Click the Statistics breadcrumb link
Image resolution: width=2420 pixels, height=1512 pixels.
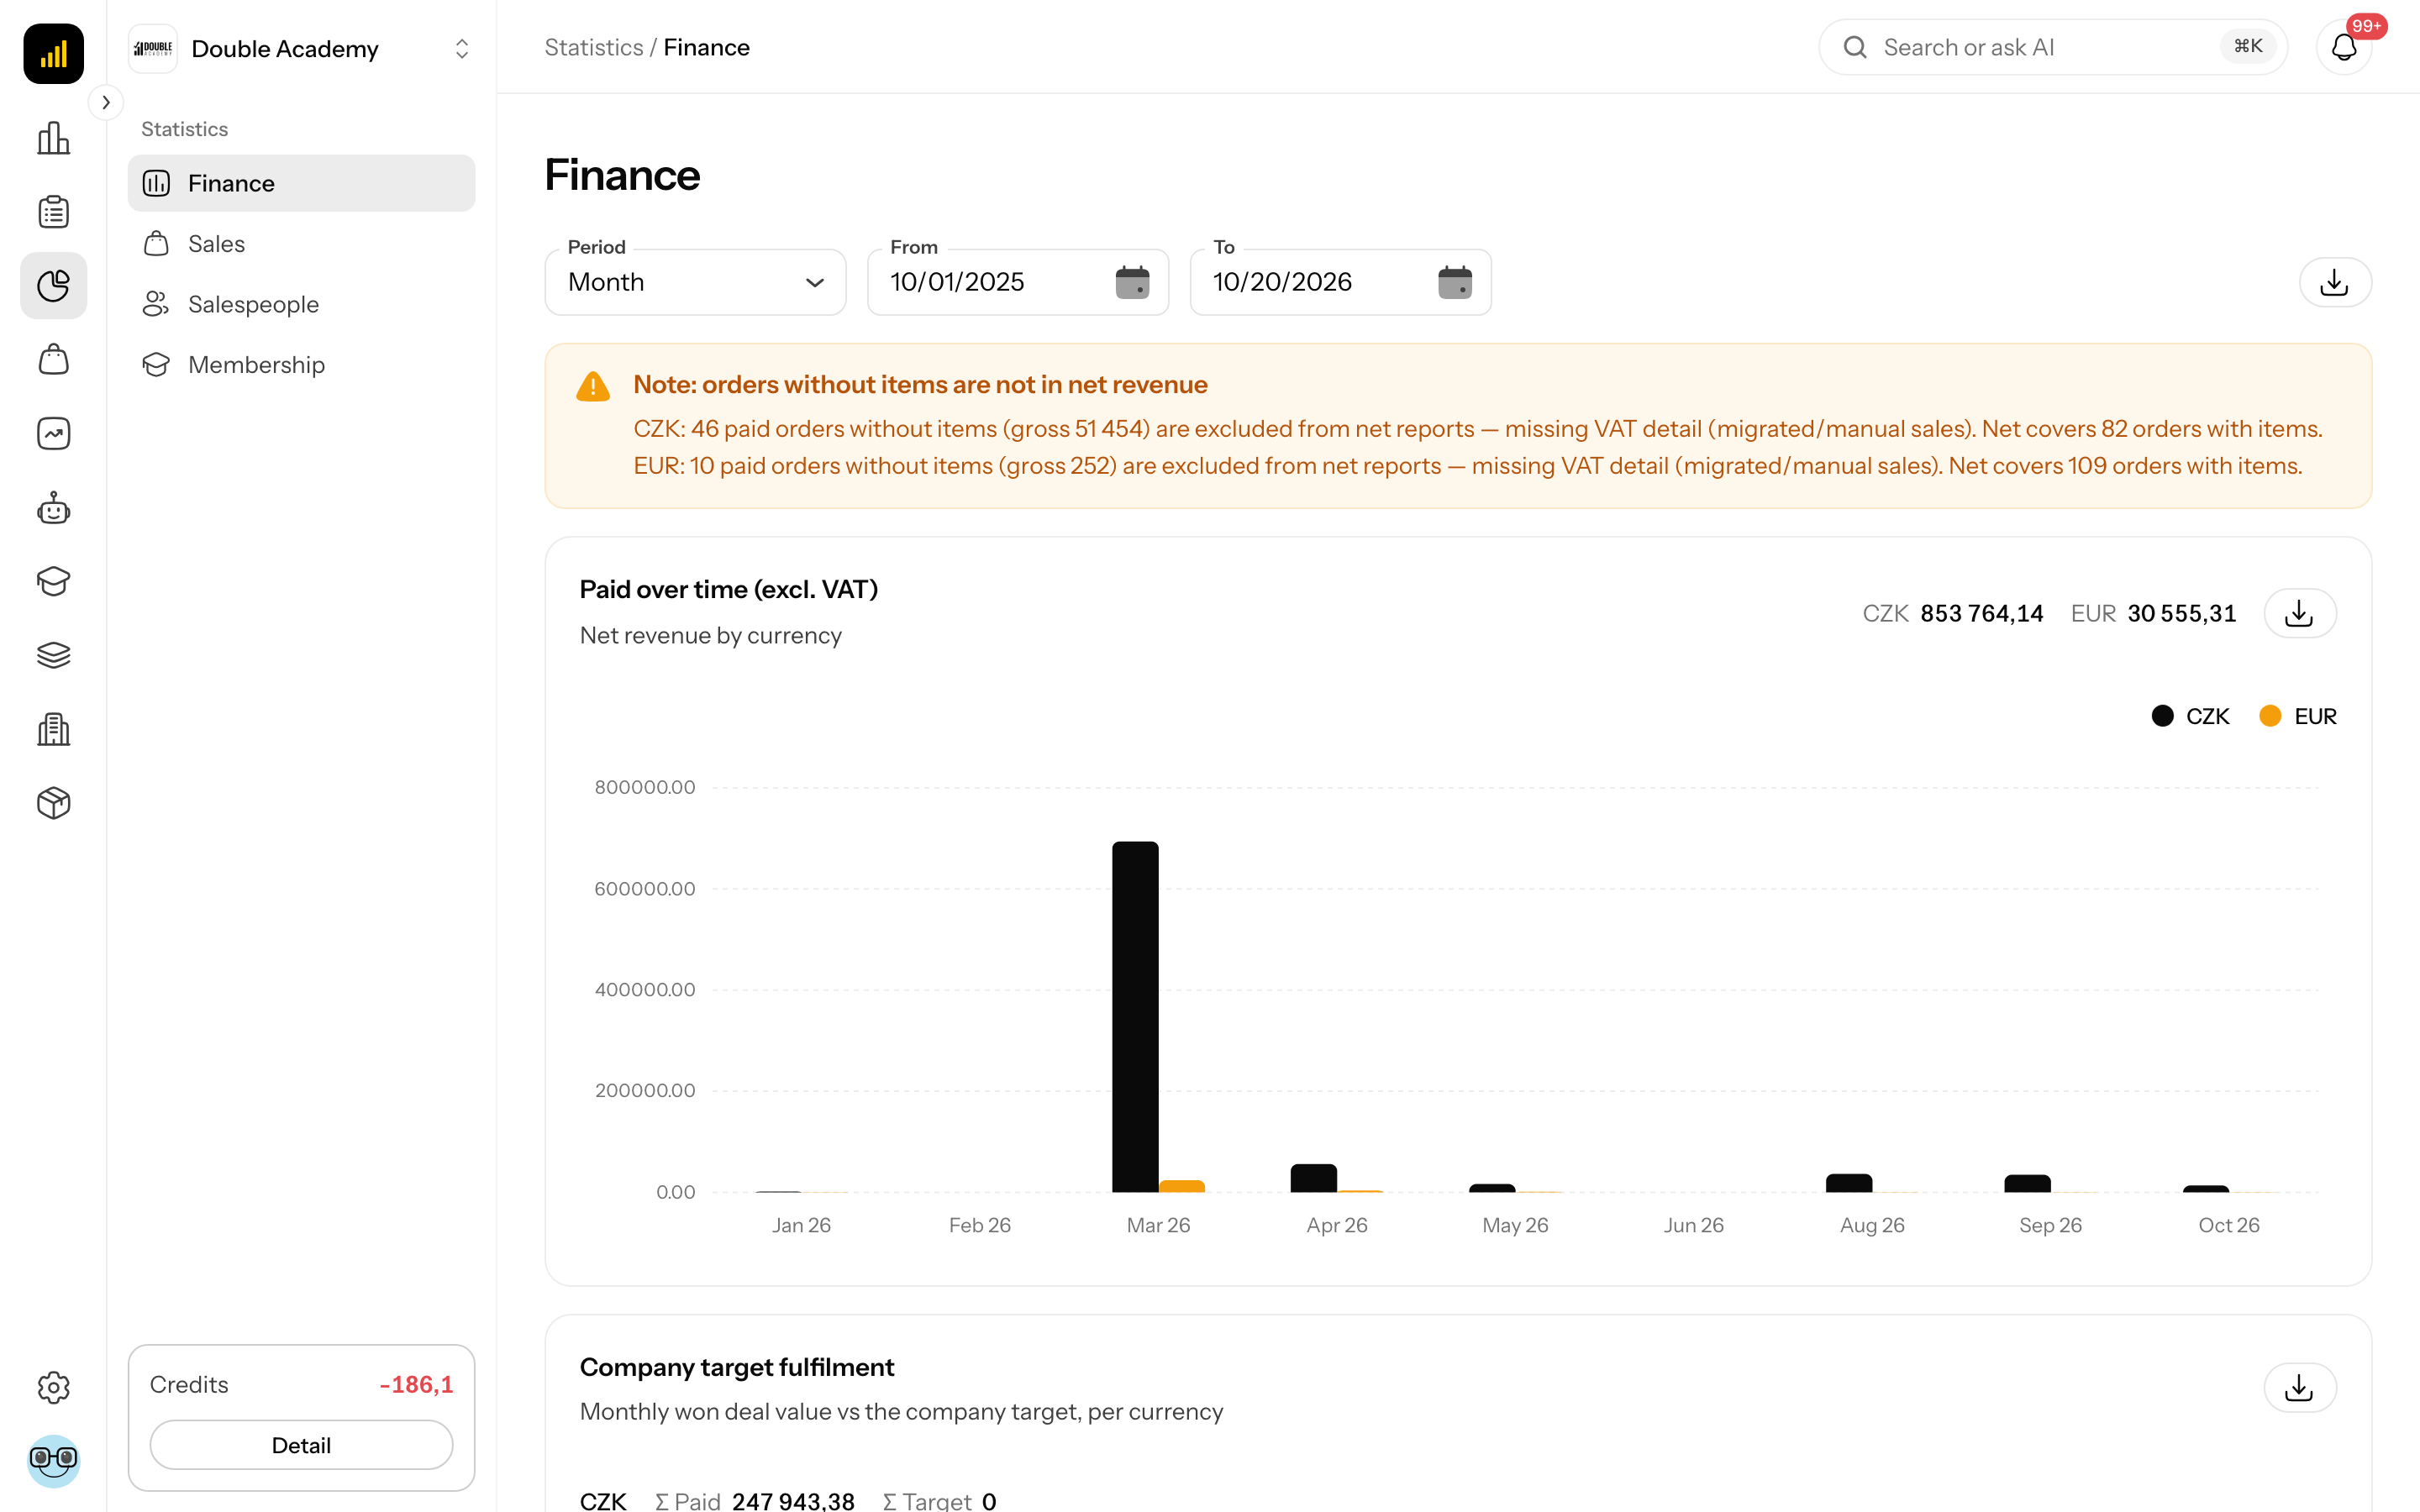click(x=594, y=47)
